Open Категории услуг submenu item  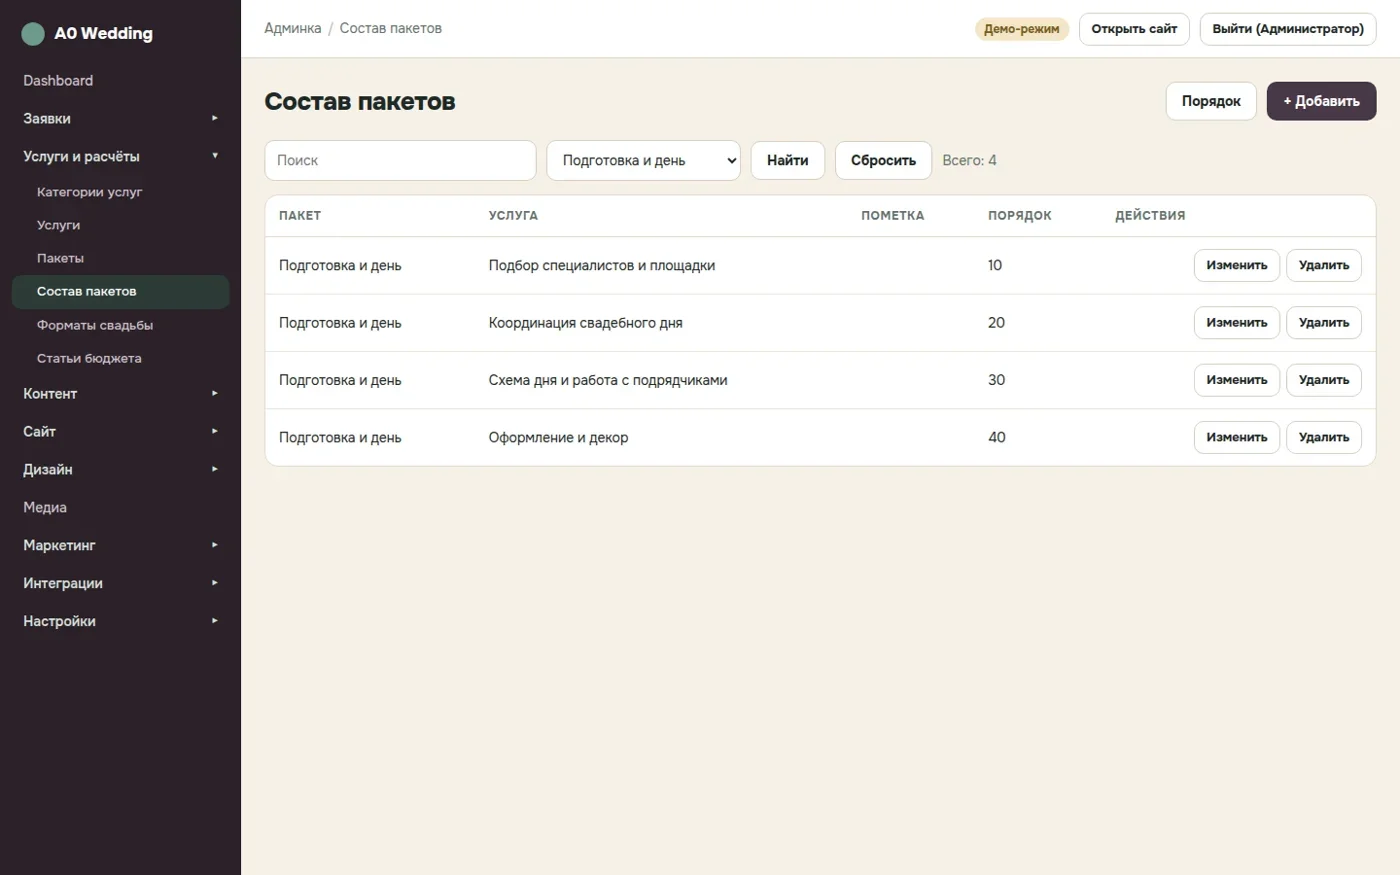(120, 192)
